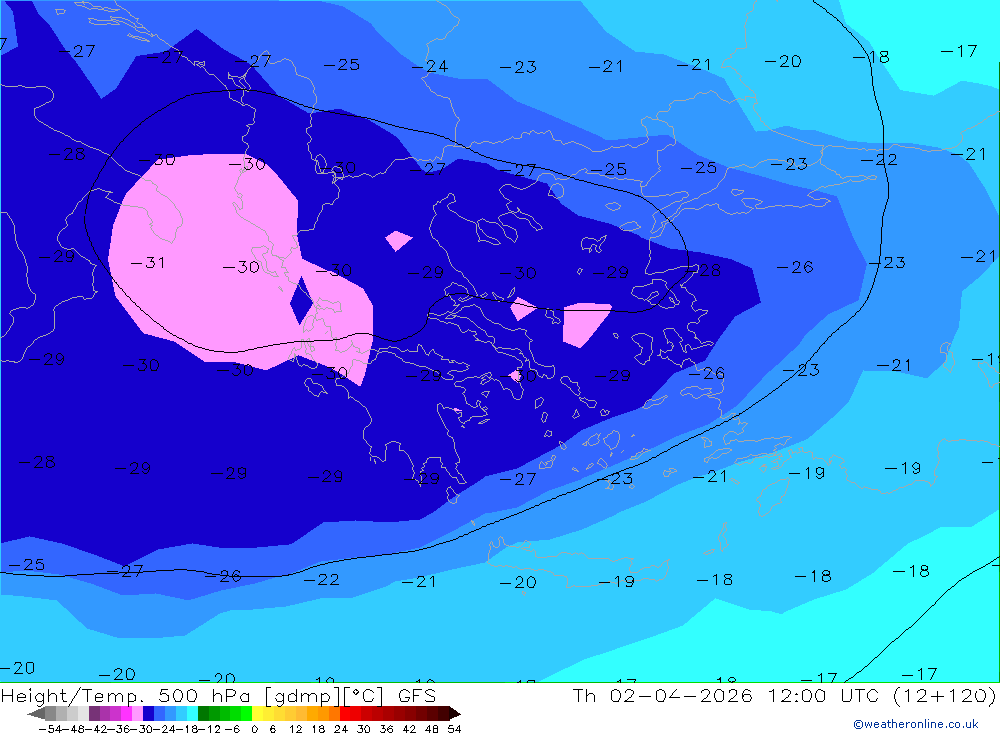The width and height of the screenshot is (1000, 733).
Task: Click the '[°C]' unit text
Action: pyautogui.click(x=365, y=695)
